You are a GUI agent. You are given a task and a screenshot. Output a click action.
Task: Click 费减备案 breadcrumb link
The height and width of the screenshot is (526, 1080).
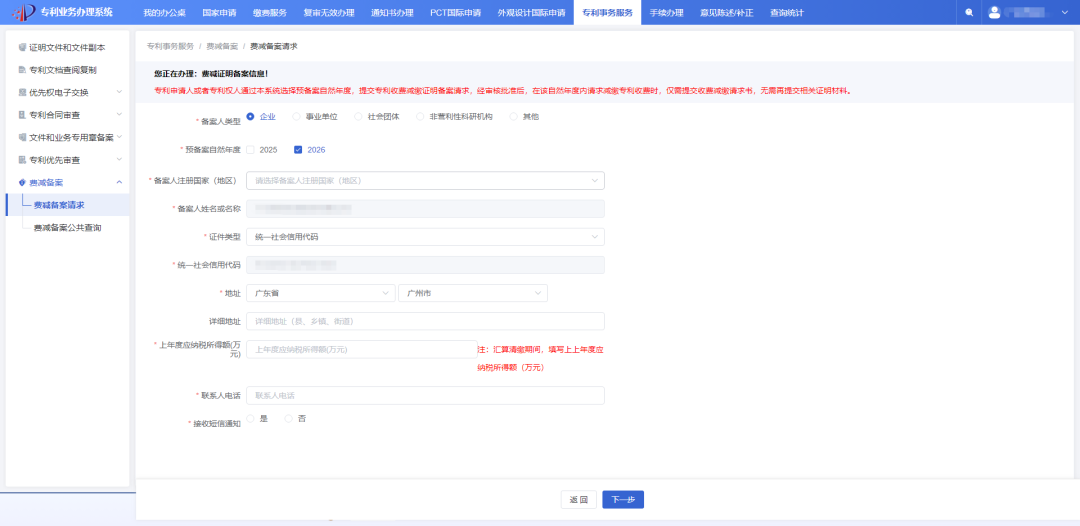coord(222,46)
